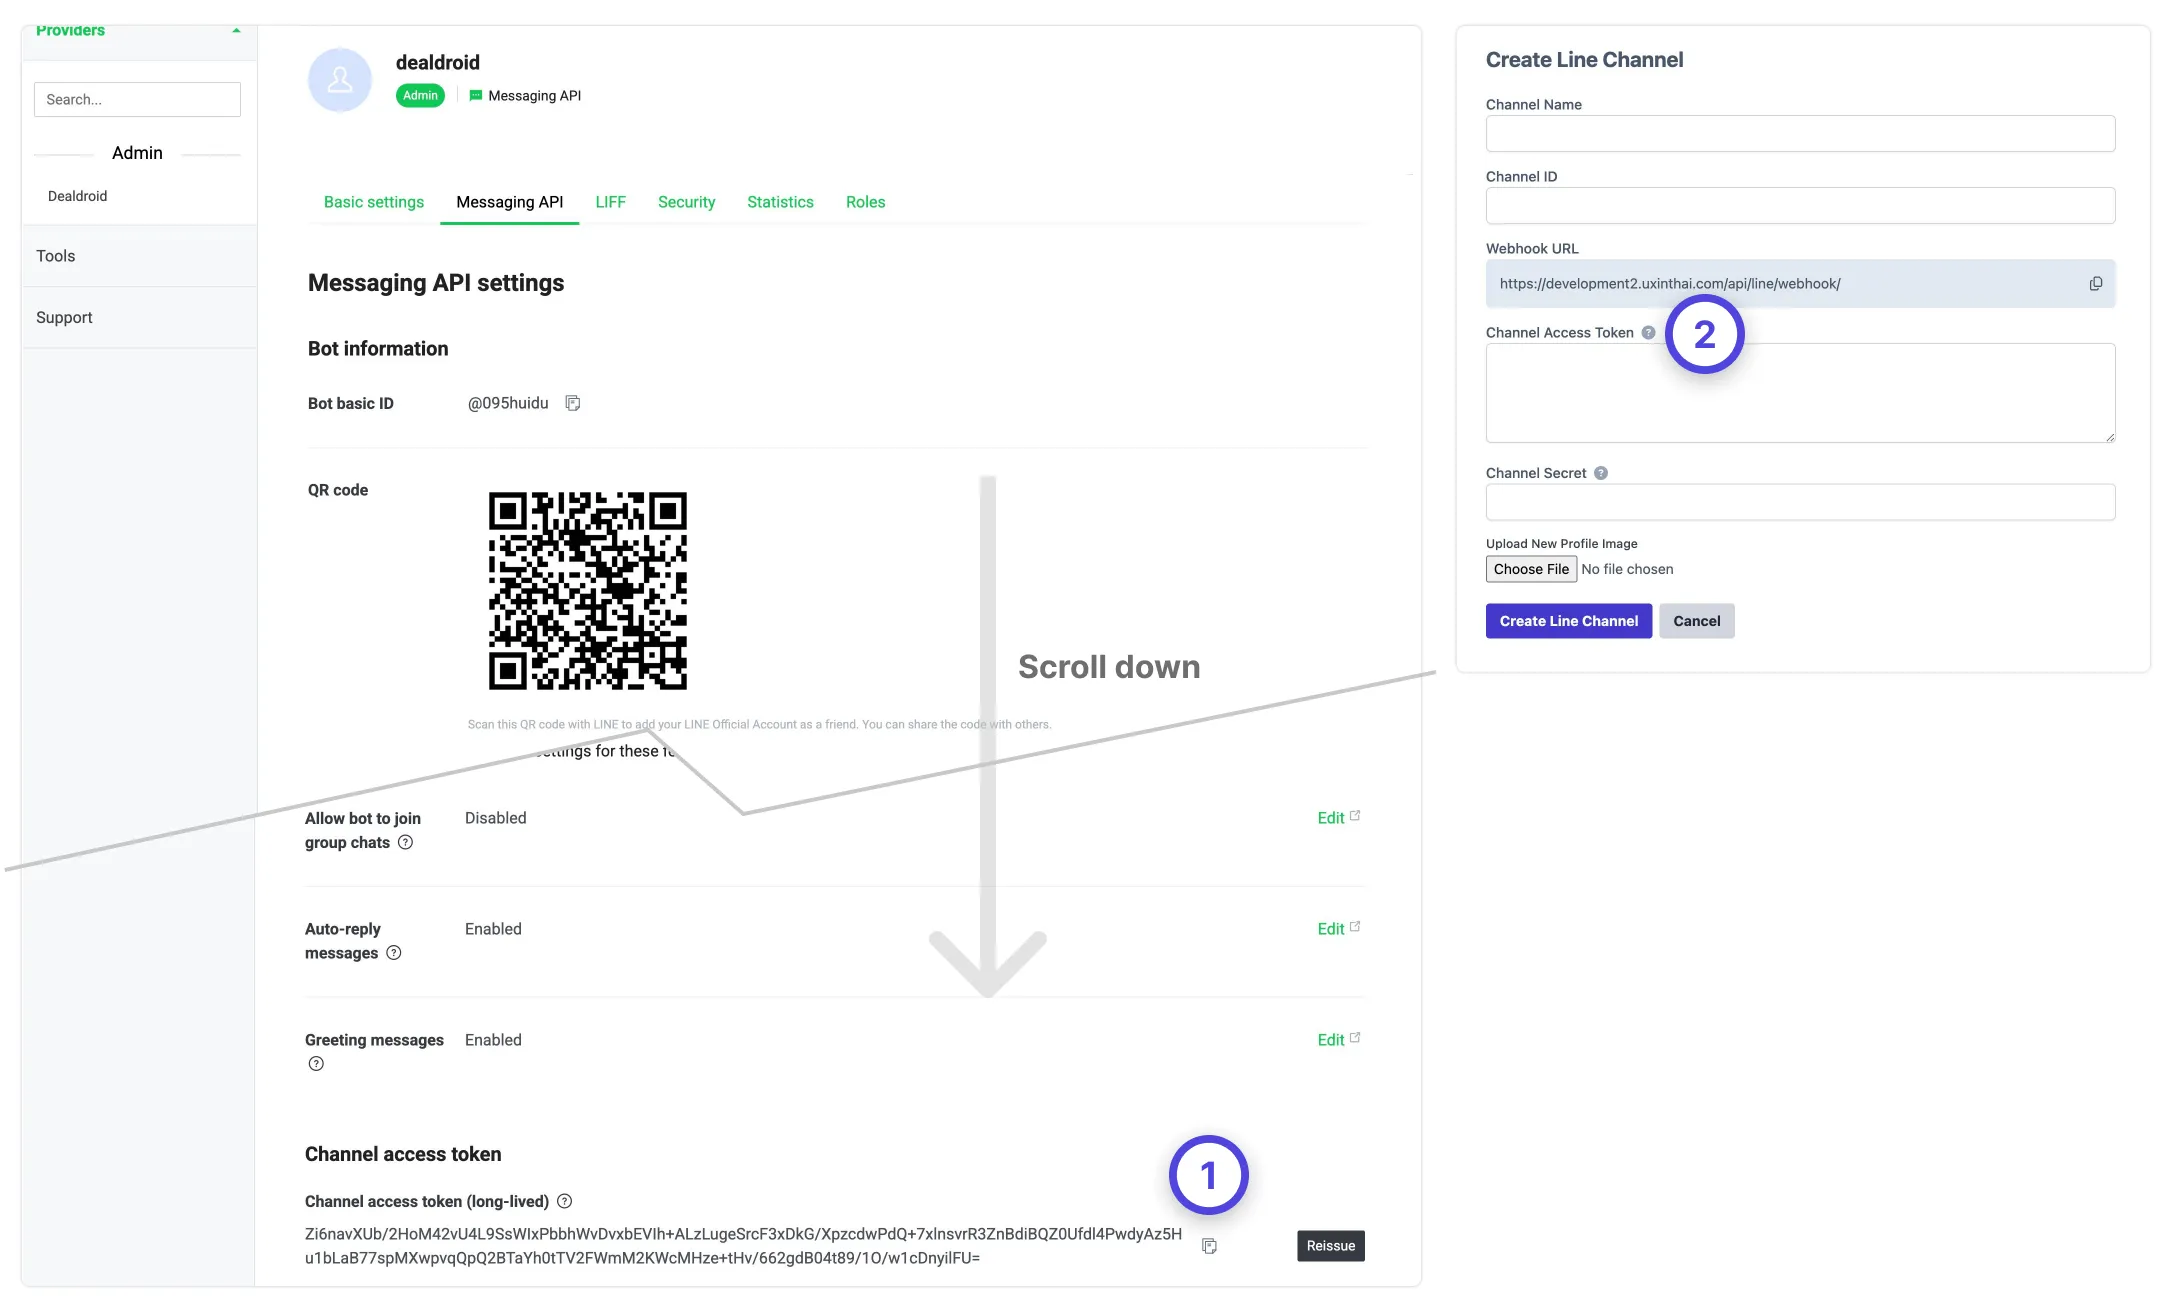Click the Channel Name input field
The width and height of the screenshot is (2172, 1305).
pos(1800,133)
